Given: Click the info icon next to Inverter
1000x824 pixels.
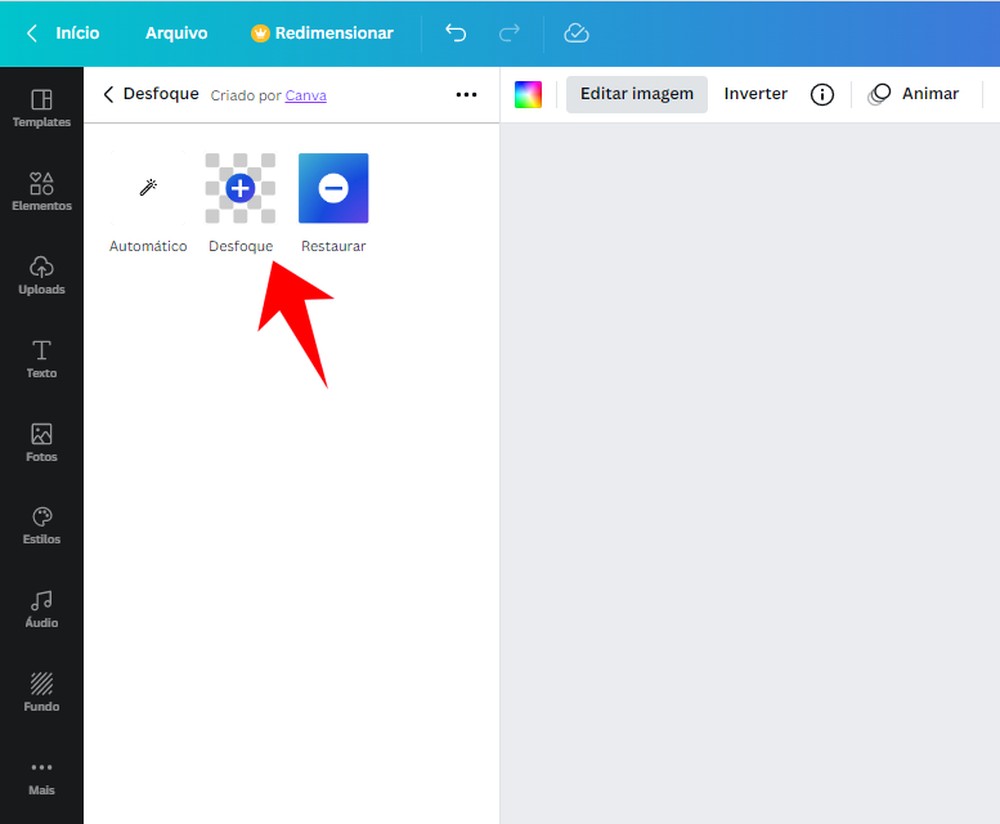Looking at the screenshot, I should coord(822,94).
